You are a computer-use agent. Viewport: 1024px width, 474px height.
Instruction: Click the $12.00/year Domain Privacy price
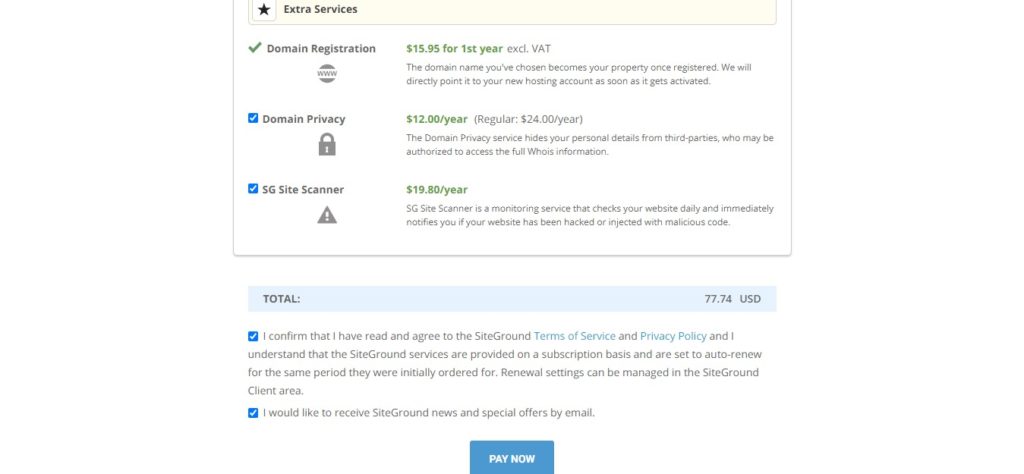pos(437,119)
